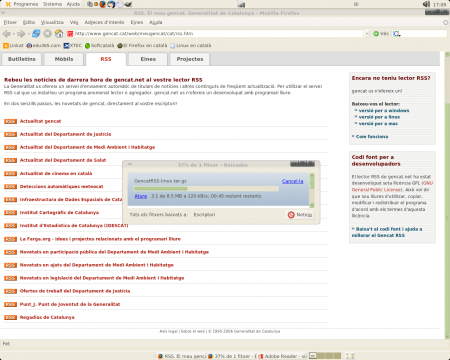
Task: Switch to Adobe Reader in the taskbar
Action: (x=283, y=356)
